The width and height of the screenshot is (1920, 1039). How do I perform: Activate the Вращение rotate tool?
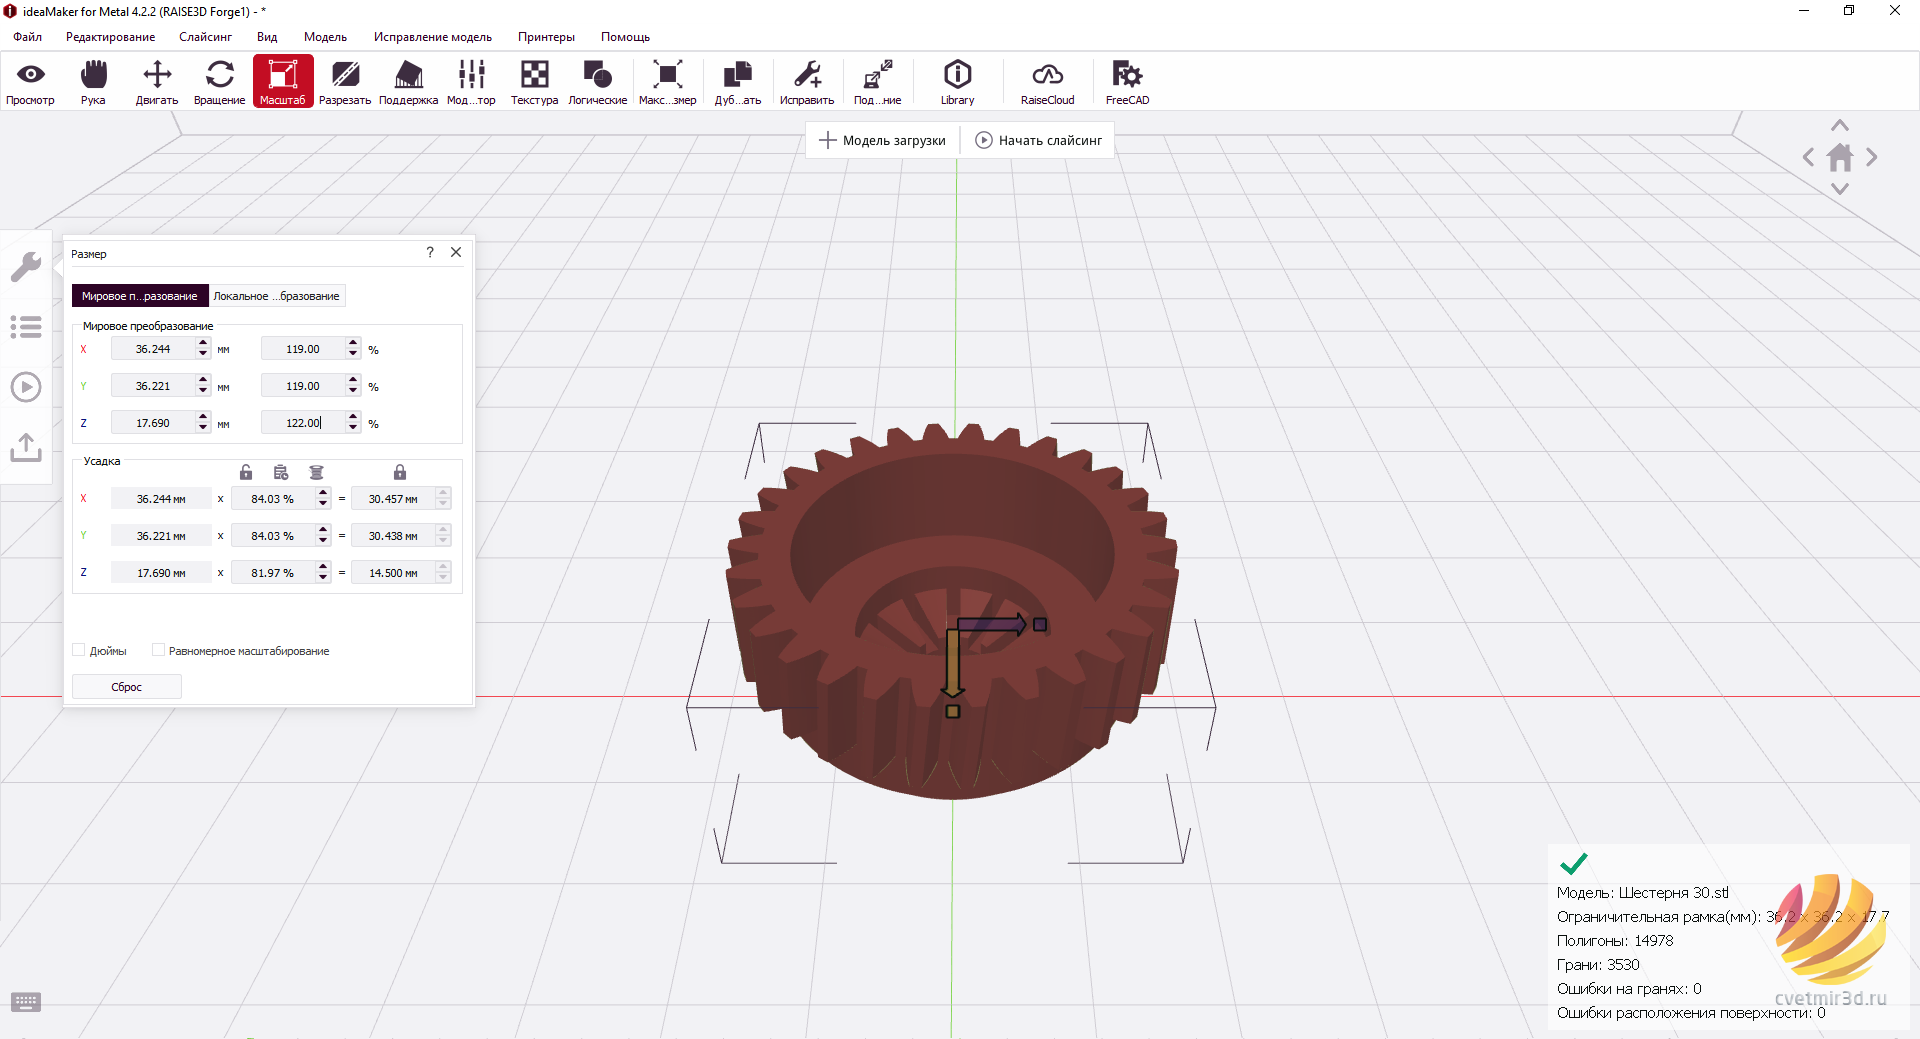(x=220, y=81)
